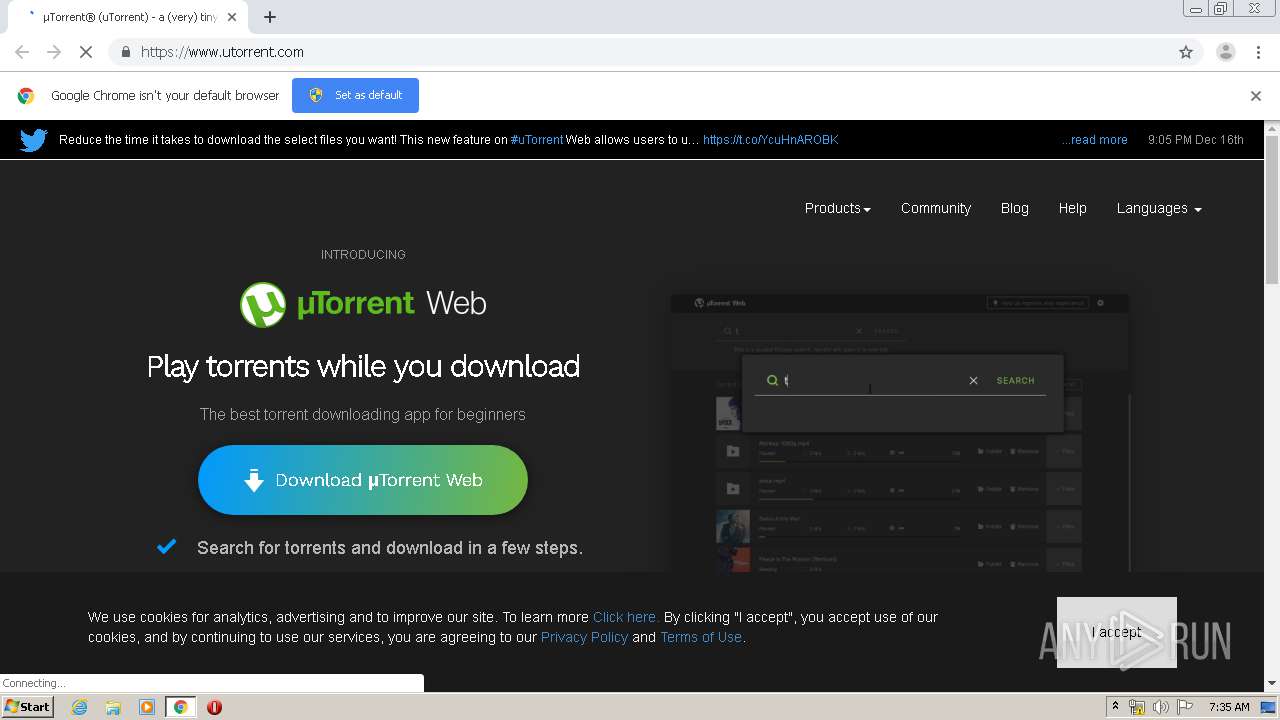Click the Chrome taskbar icon
The image size is (1280, 720).
180,707
